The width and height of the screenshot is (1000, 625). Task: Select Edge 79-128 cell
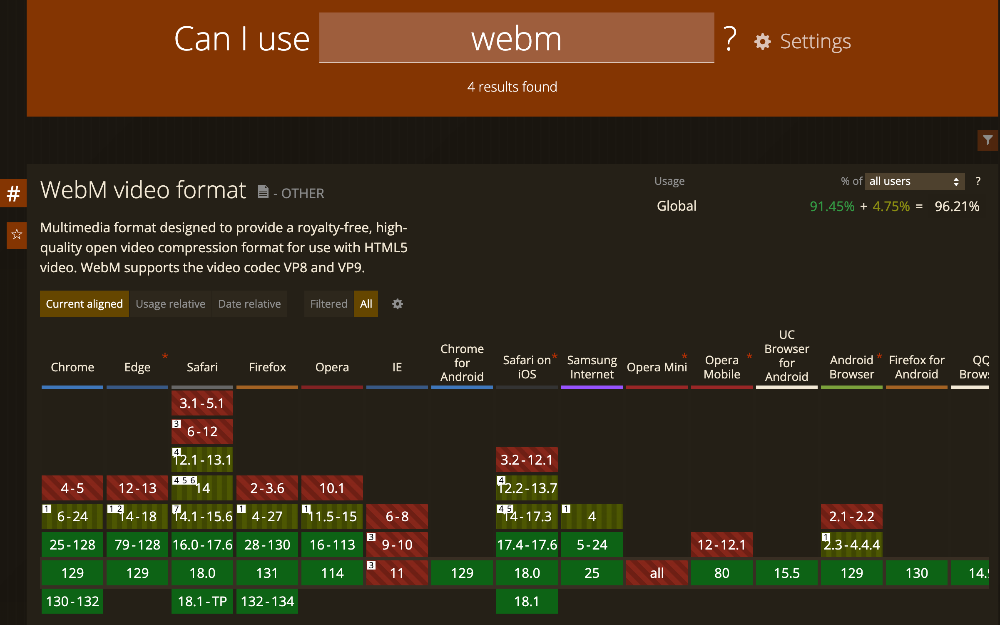137,545
